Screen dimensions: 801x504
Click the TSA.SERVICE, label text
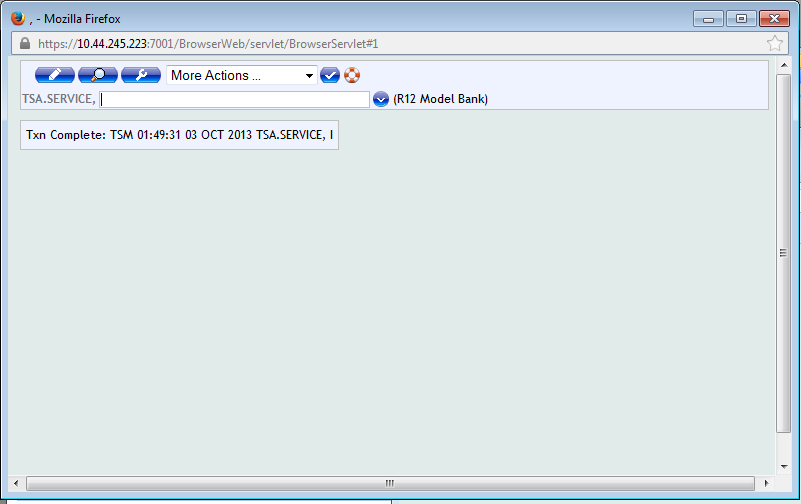[x=59, y=99]
